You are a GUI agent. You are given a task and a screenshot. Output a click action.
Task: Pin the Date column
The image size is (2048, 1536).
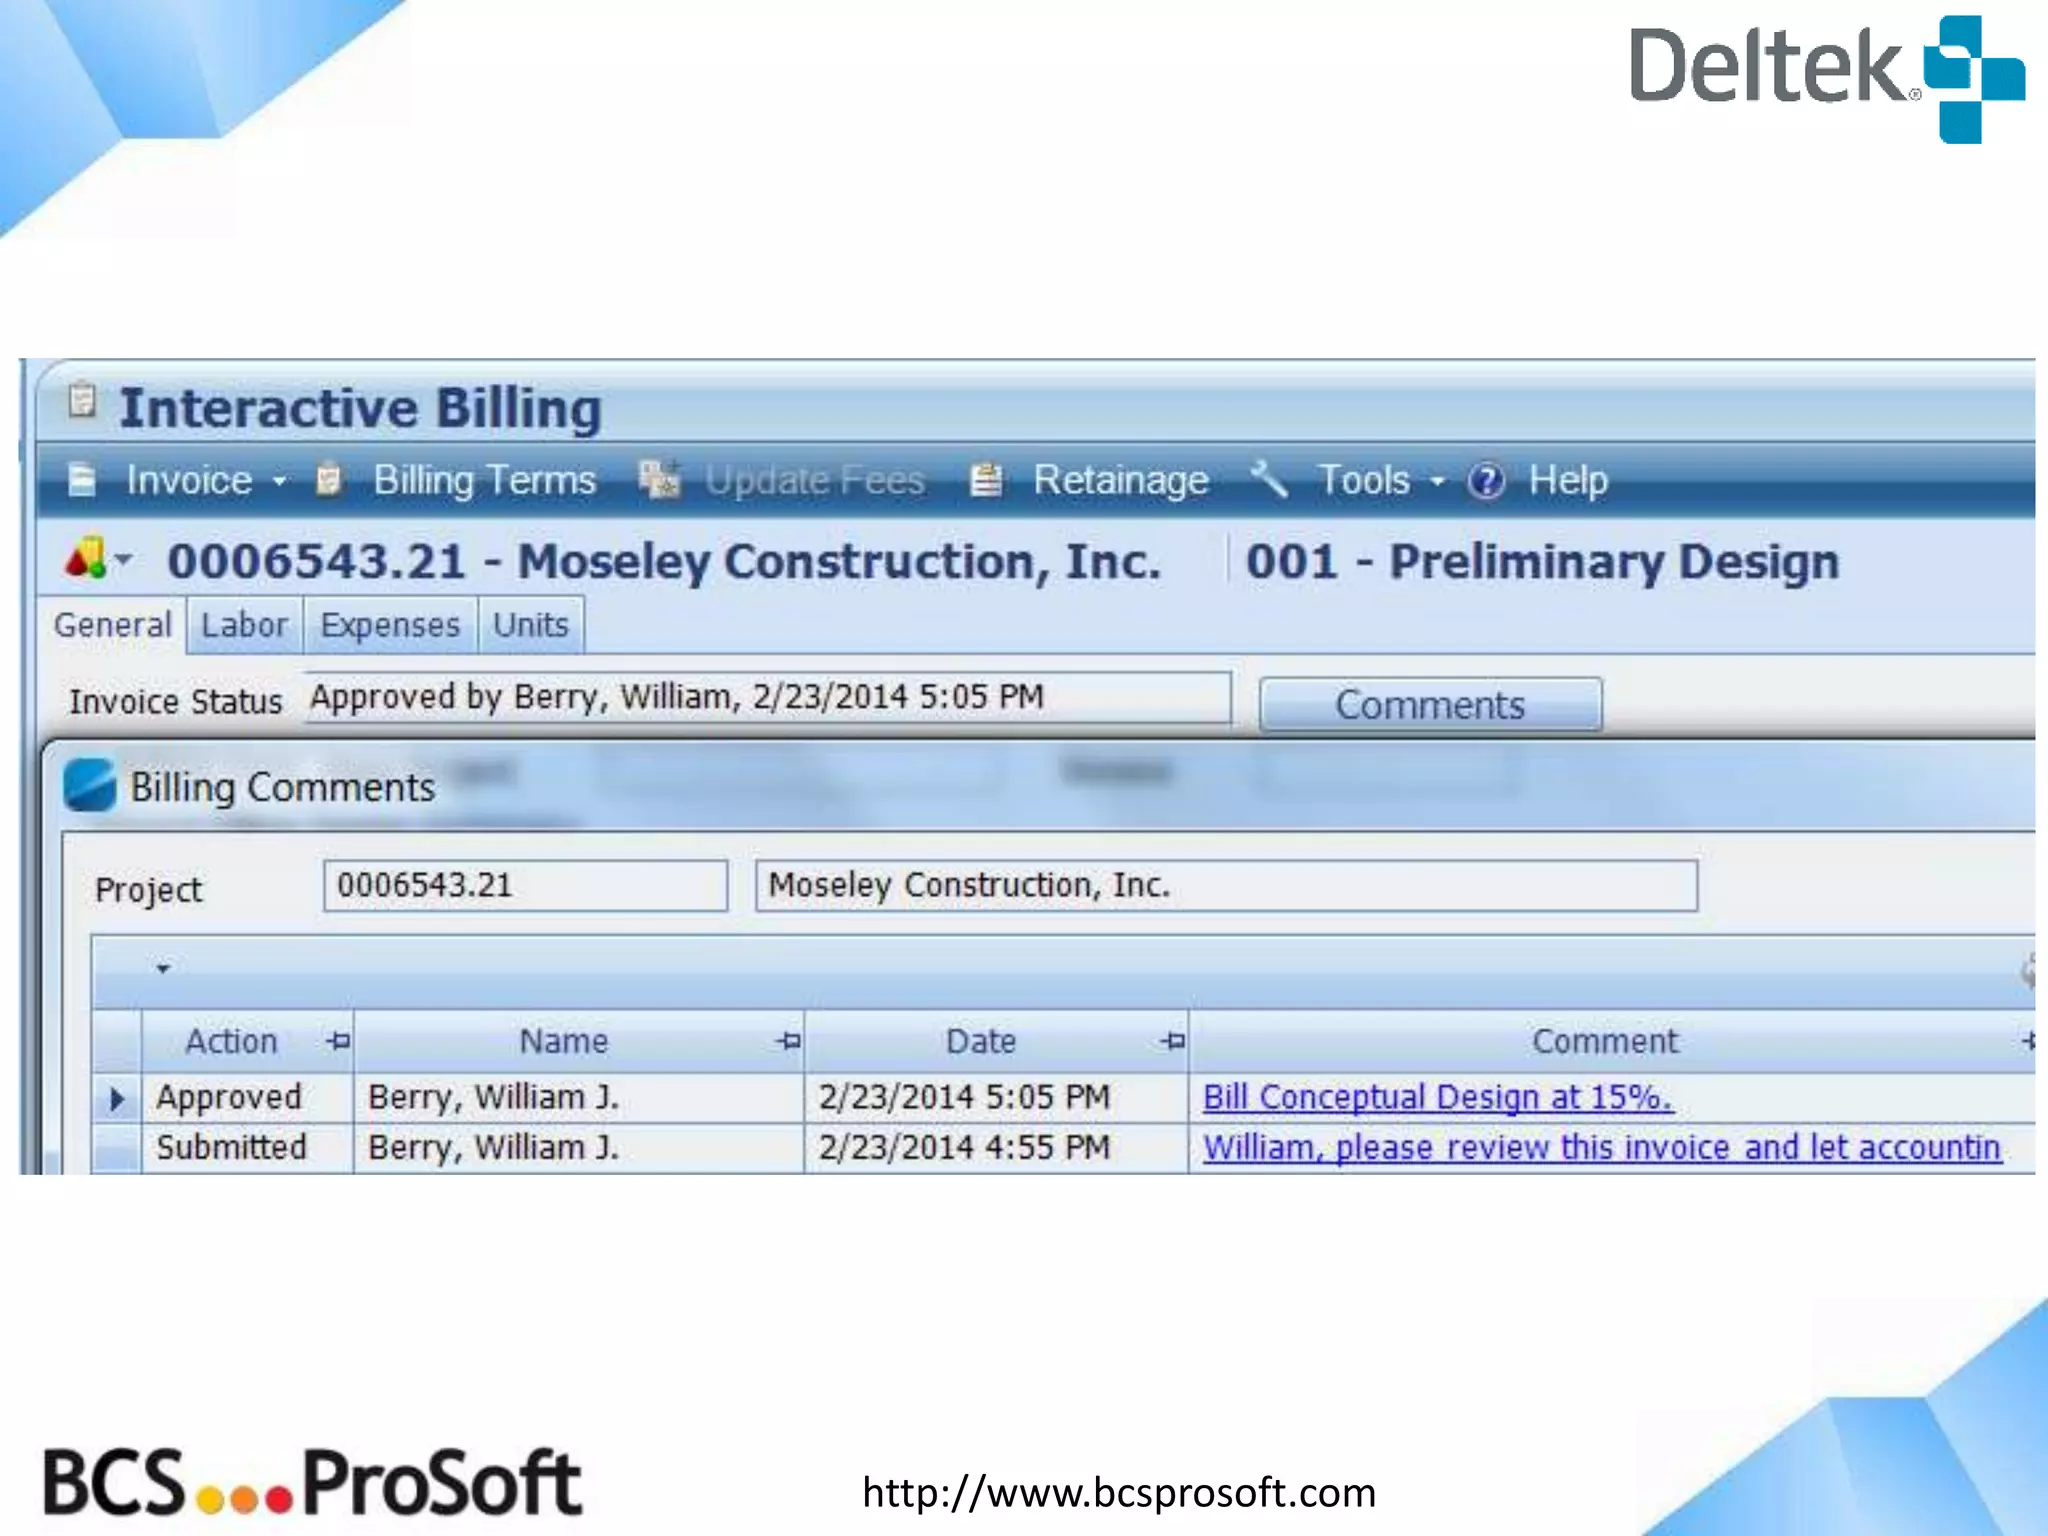[1173, 1041]
